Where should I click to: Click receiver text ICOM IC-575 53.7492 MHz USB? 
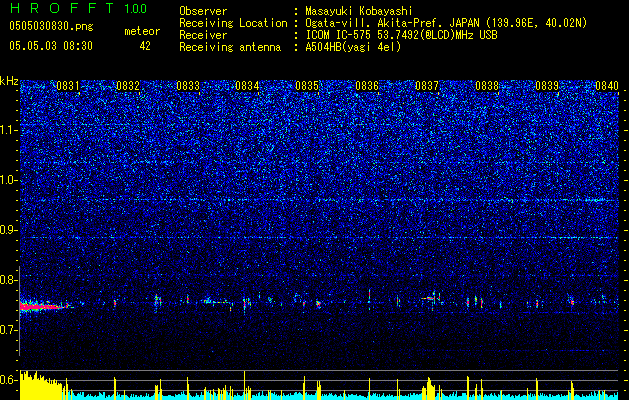[x=401, y=35]
